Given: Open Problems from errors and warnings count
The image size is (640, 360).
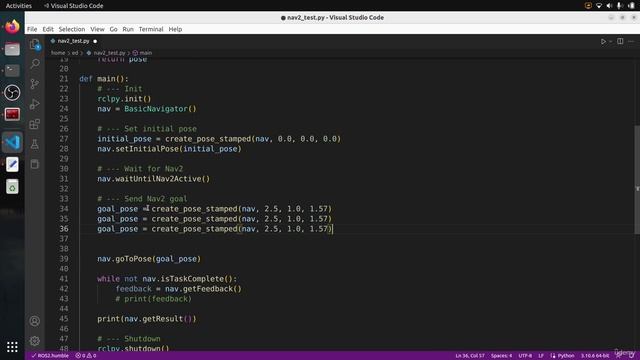Looking at the screenshot, I should (x=86, y=356).
